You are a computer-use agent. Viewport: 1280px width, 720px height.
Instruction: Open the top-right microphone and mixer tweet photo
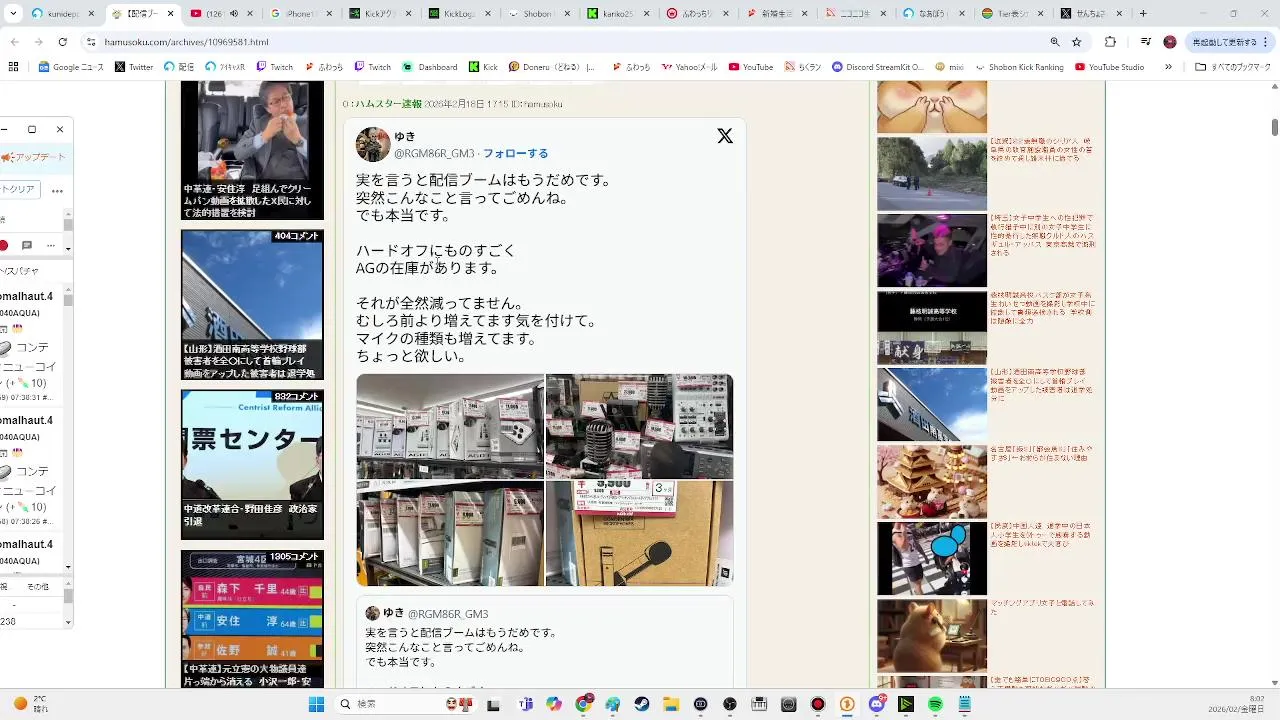[x=639, y=426]
